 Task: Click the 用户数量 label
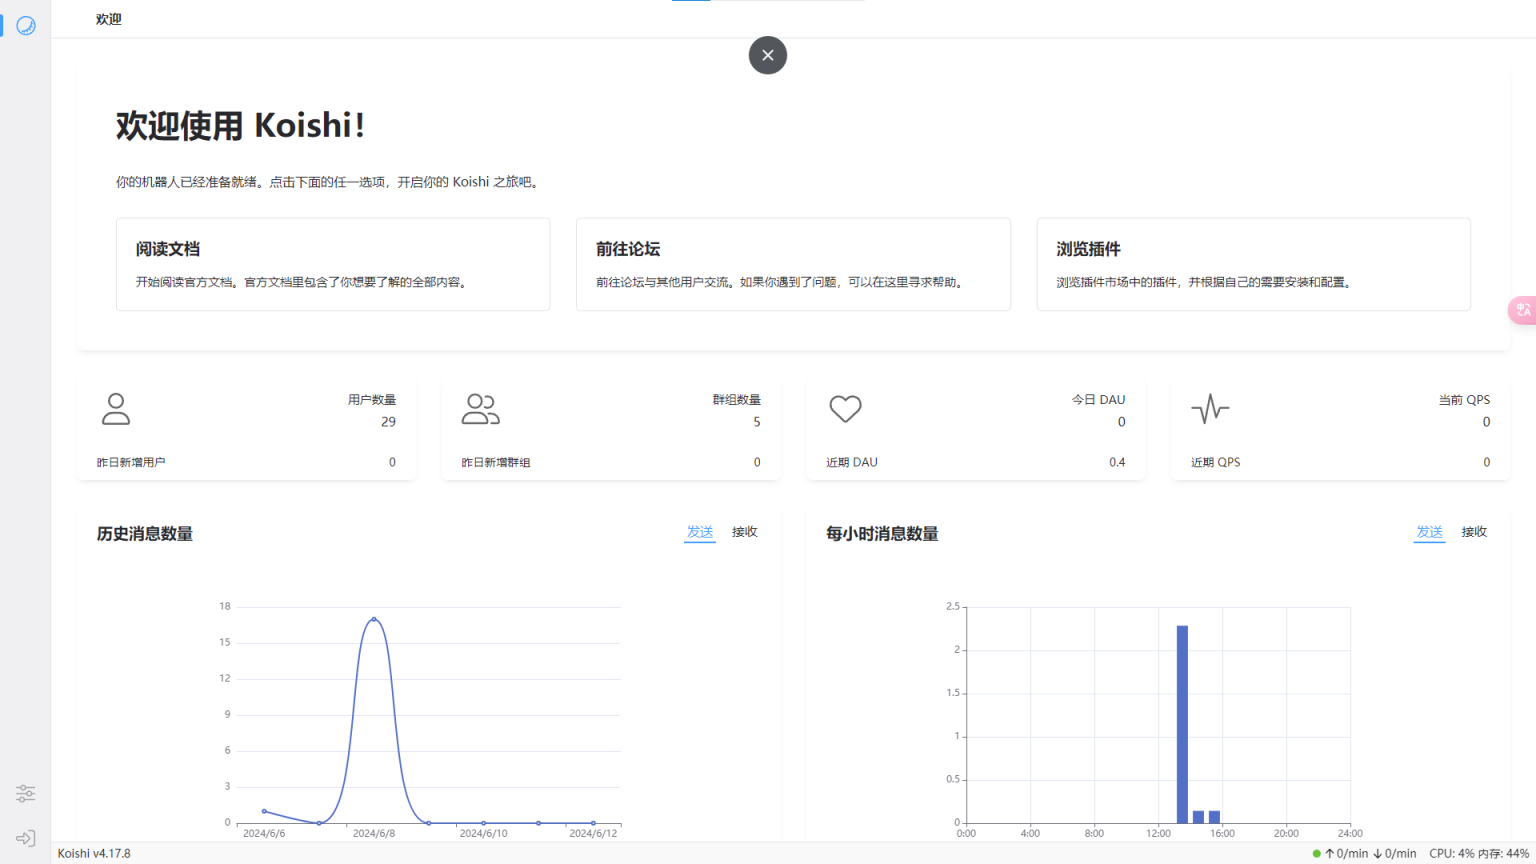[x=372, y=400]
